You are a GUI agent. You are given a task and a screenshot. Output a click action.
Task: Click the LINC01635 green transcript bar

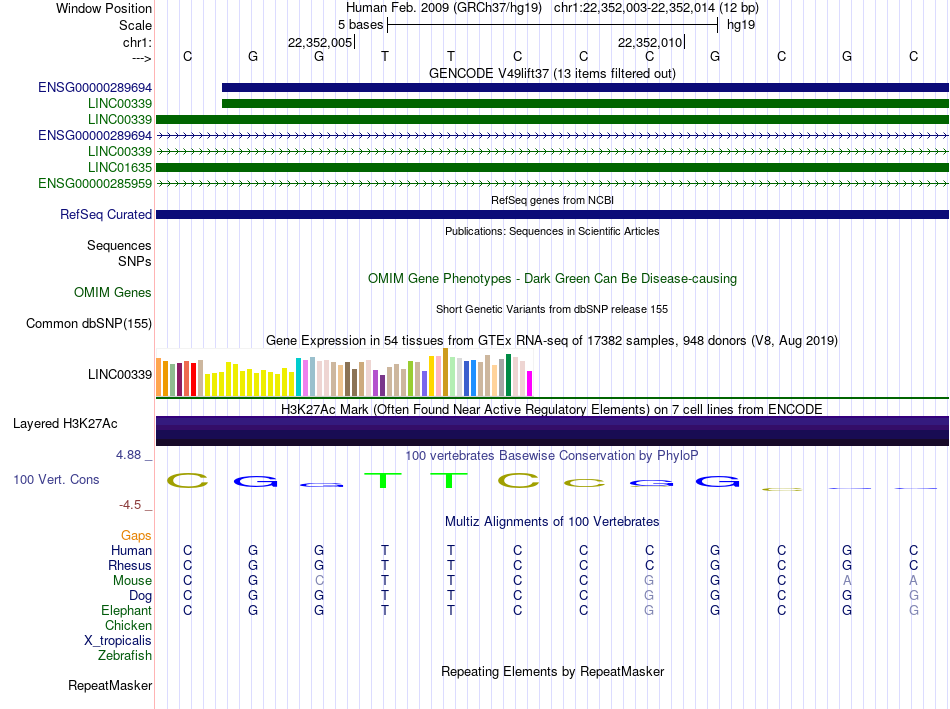(552, 167)
